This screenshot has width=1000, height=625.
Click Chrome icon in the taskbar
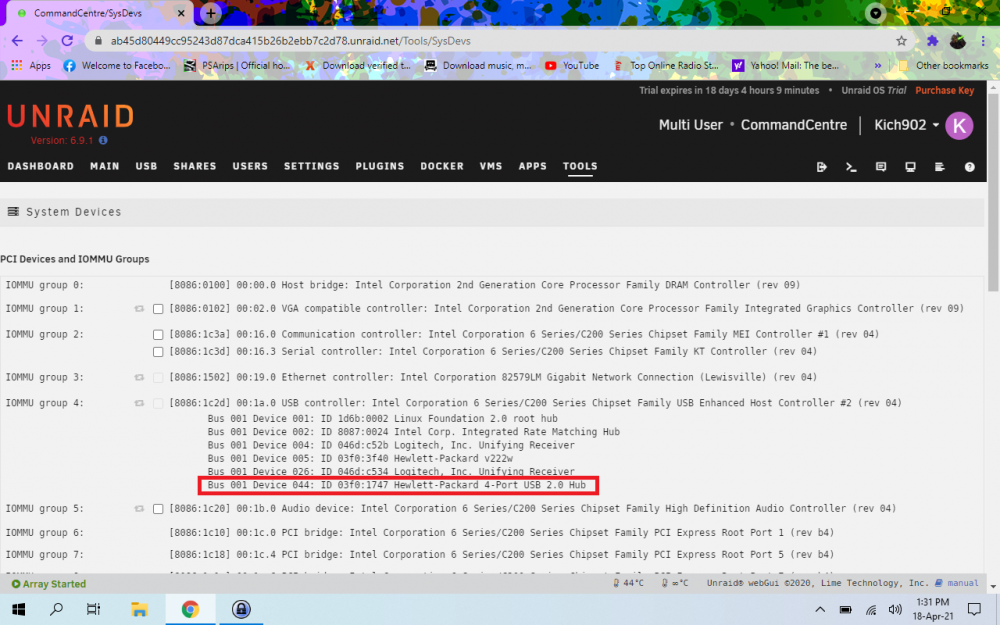[190, 610]
